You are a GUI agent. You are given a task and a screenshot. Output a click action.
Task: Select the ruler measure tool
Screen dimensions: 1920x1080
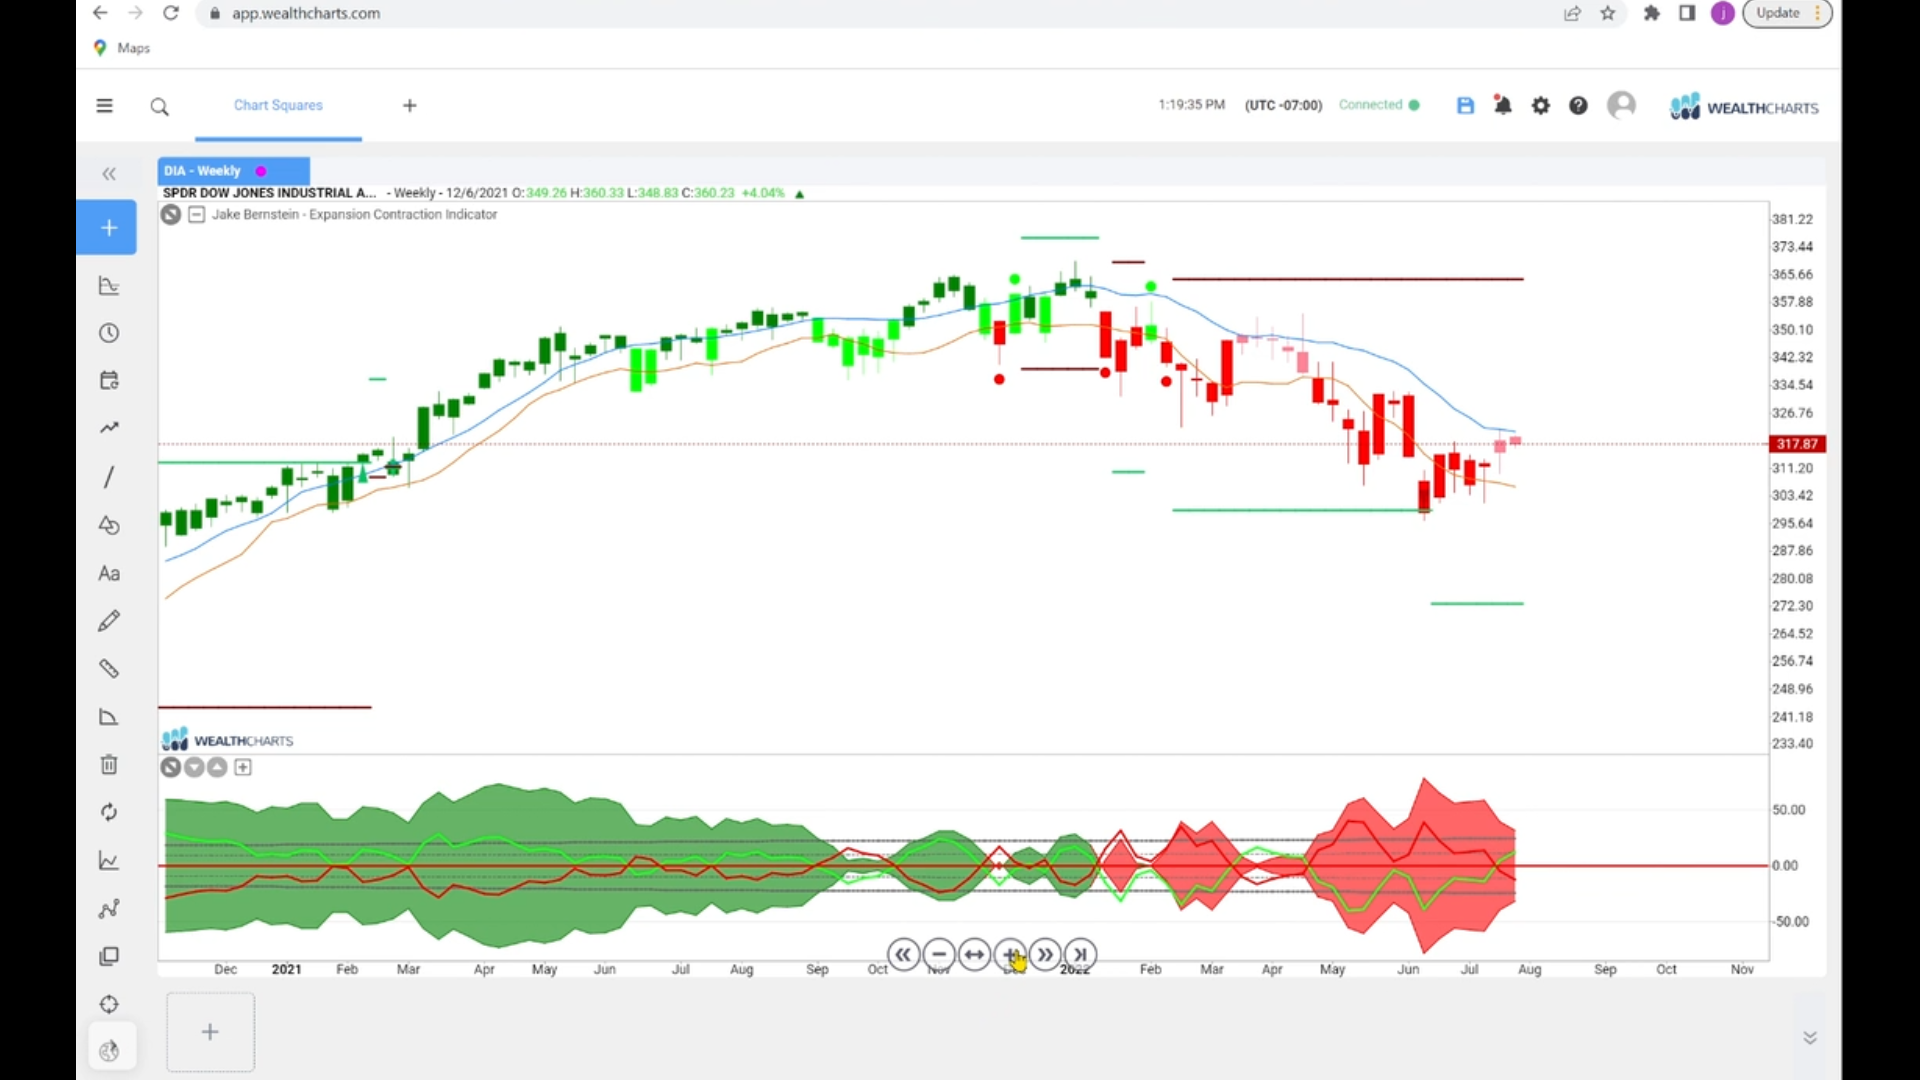pos(109,668)
